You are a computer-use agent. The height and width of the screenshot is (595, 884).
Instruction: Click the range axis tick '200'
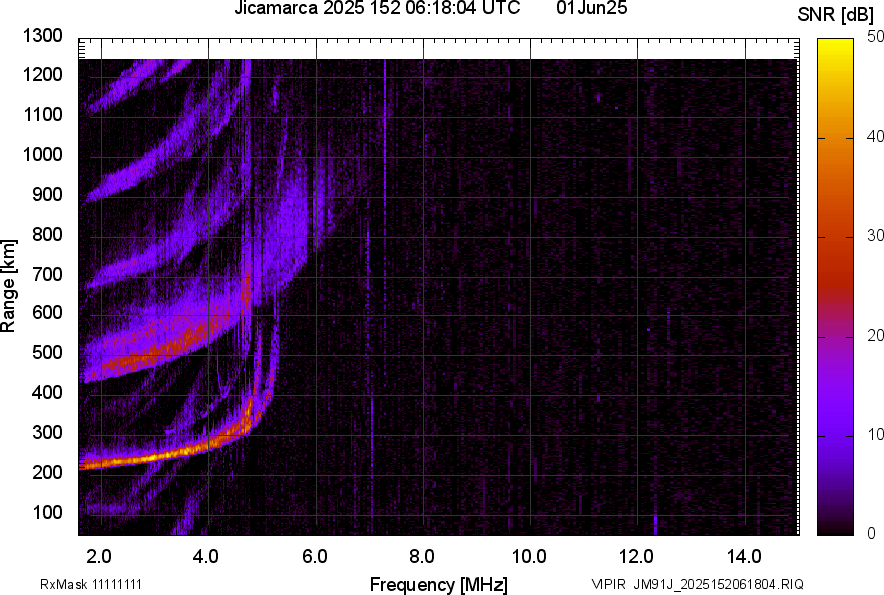[47, 472]
